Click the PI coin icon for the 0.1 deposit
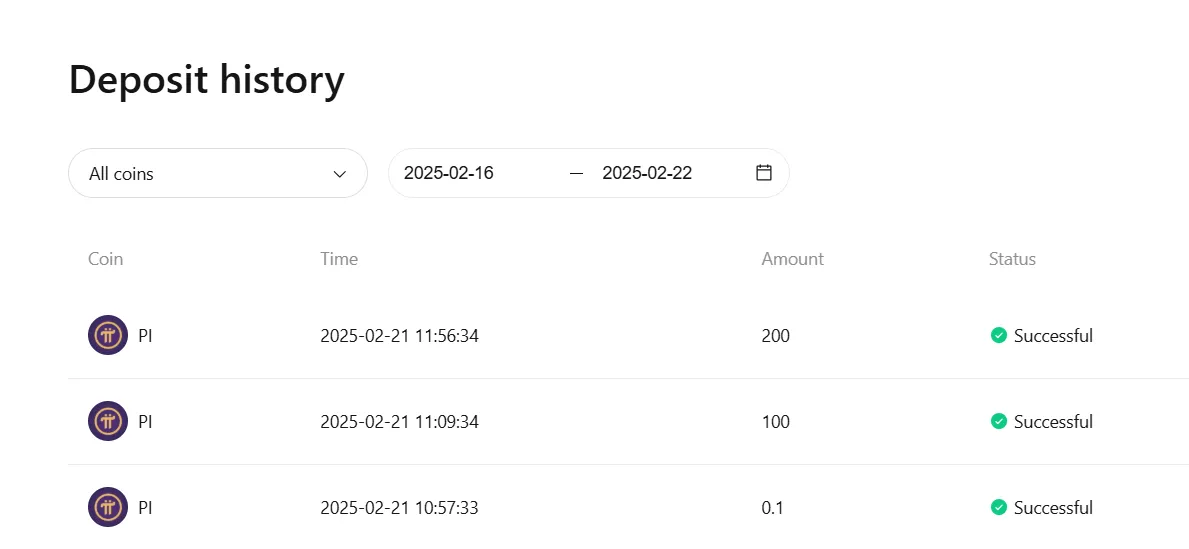 (x=108, y=507)
